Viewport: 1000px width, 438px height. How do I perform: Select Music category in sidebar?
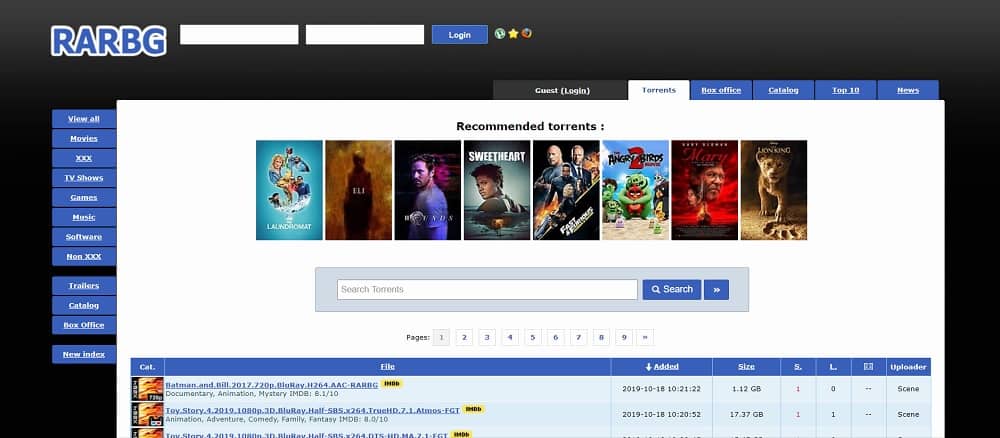click(84, 217)
